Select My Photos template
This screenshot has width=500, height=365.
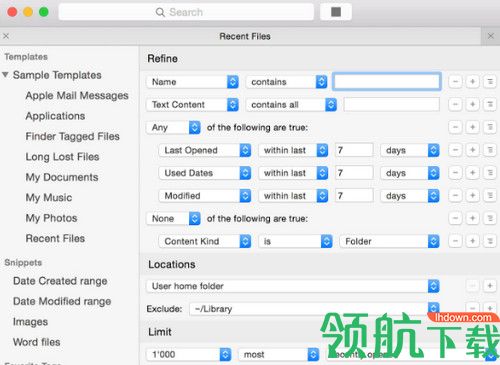coord(51,218)
